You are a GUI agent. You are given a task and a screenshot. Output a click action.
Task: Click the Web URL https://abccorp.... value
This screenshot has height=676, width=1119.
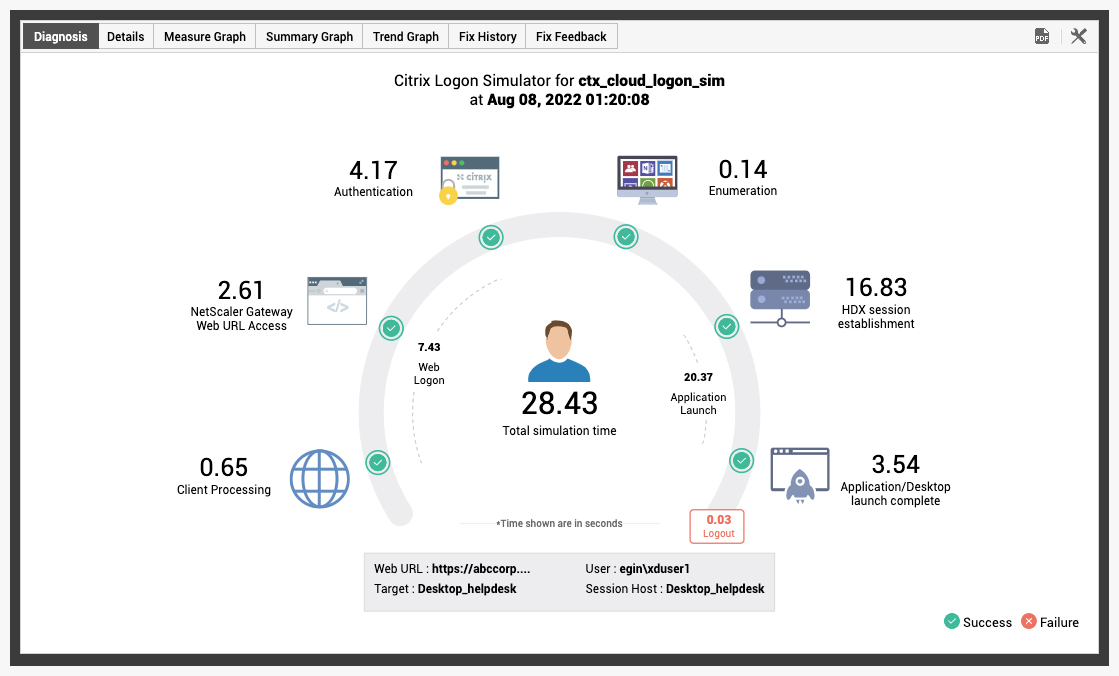pos(481,569)
